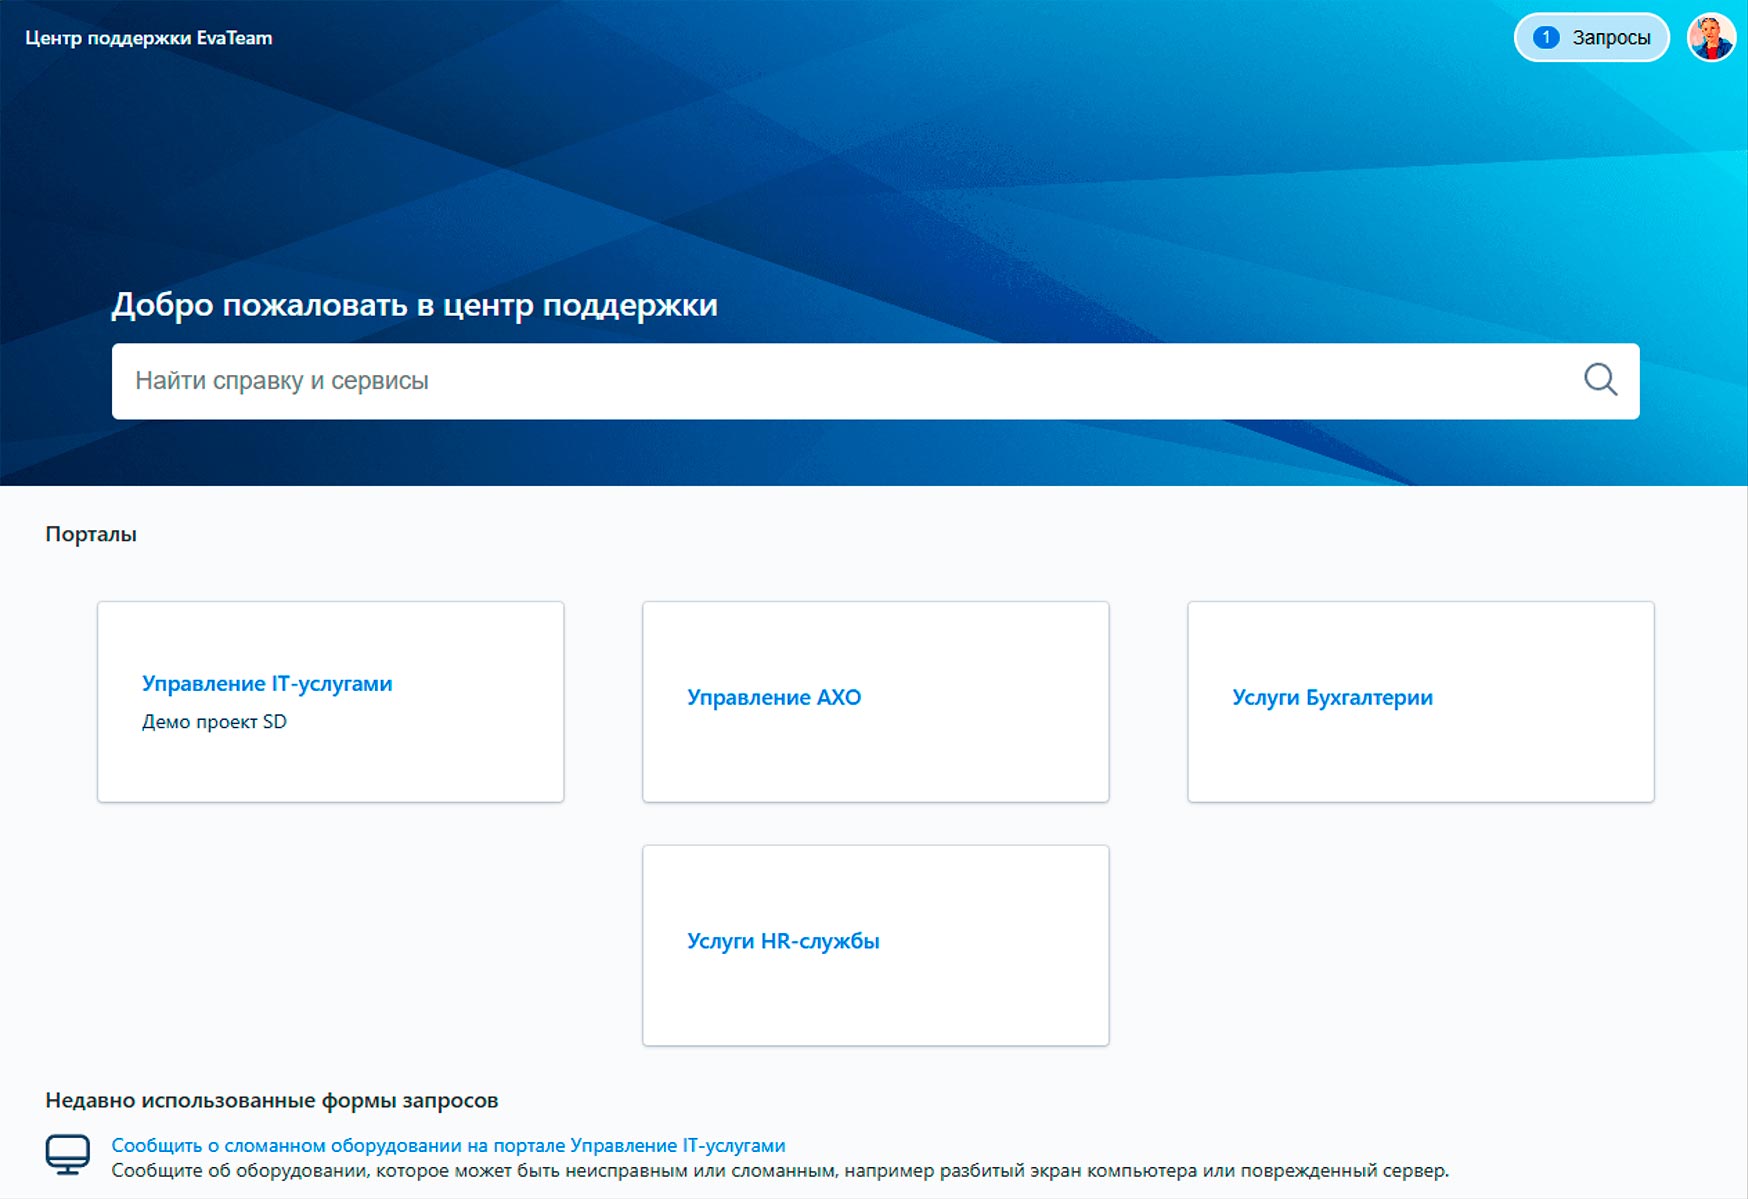Open the "Услуги HR-службы" portal

pos(783,940)
